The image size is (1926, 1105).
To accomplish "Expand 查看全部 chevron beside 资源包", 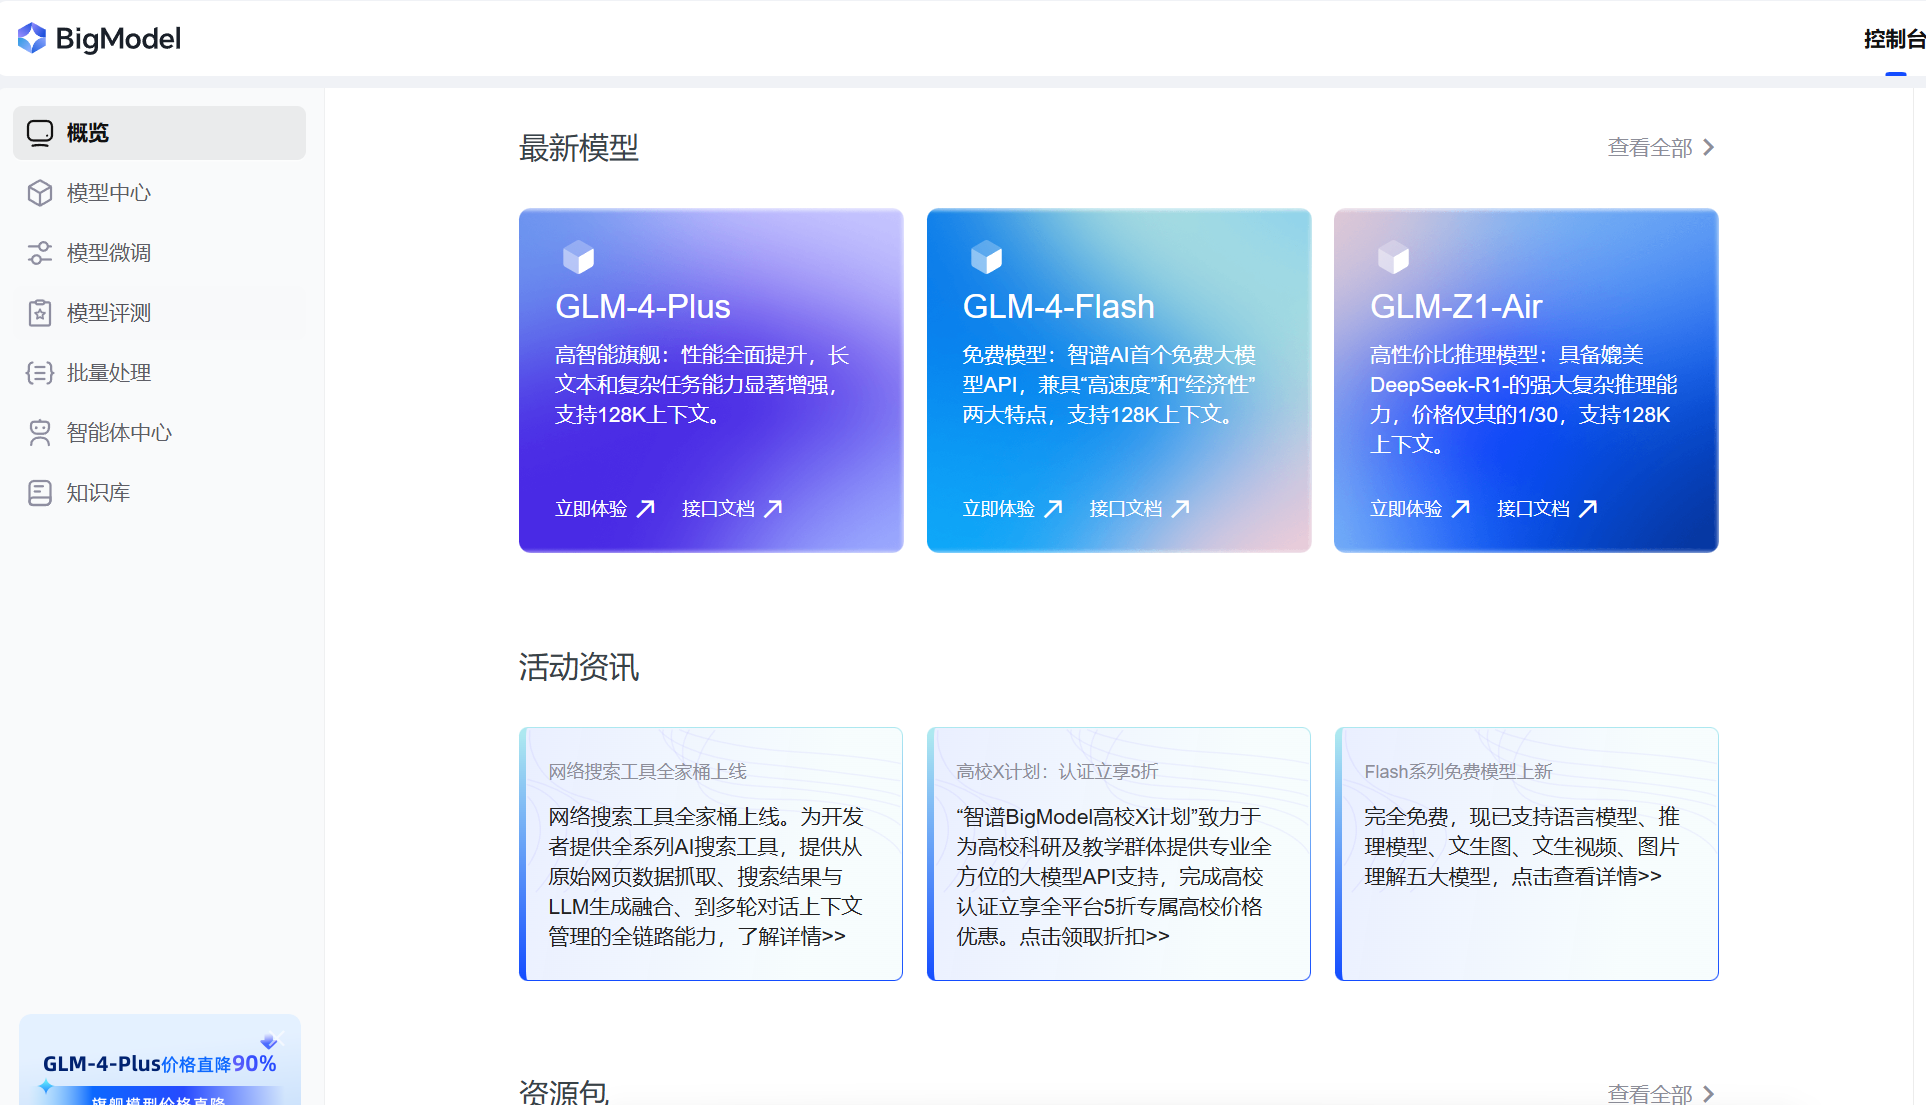I will pyautogui.click(x=1709, y=1094).
